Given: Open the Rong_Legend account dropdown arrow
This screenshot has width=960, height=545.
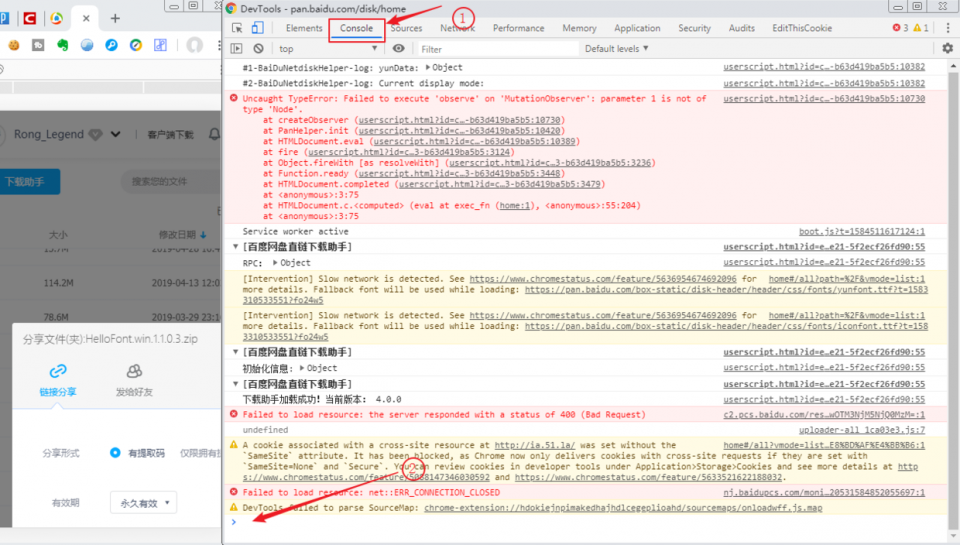Looking at the screenshot, I should point(116,134).
